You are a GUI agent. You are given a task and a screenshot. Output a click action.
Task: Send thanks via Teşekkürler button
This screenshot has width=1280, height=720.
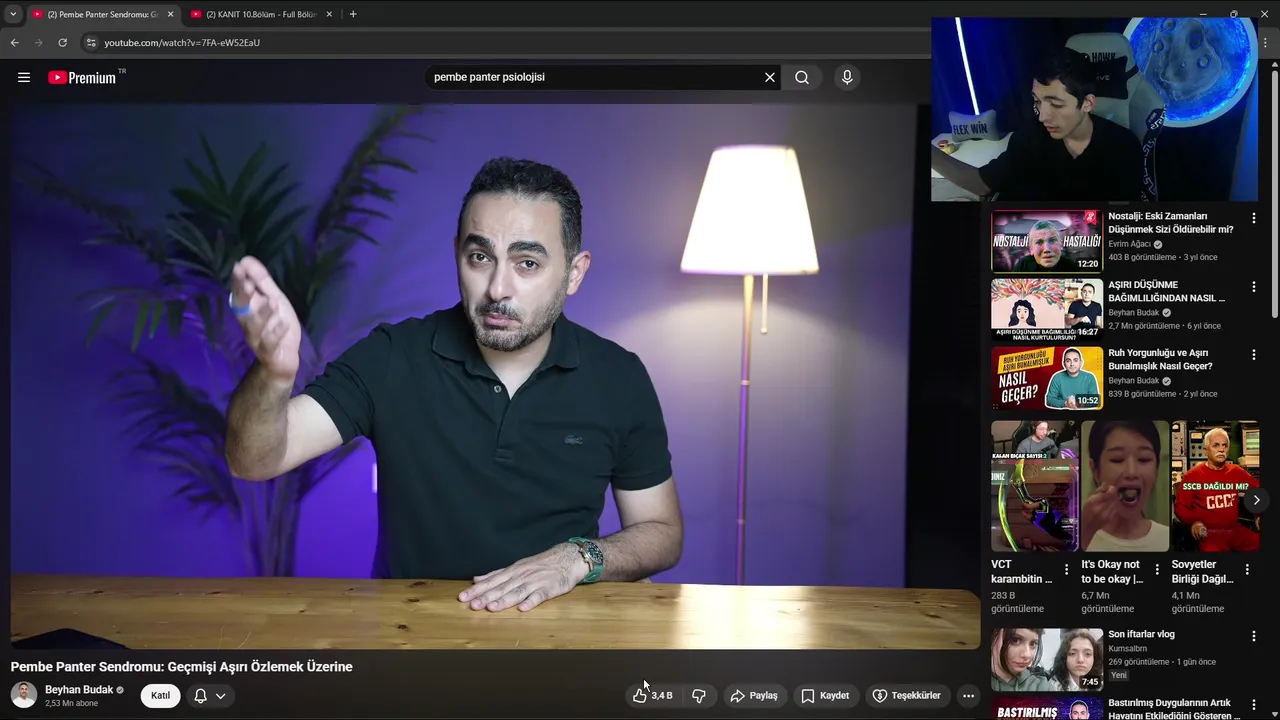point(906,695)
